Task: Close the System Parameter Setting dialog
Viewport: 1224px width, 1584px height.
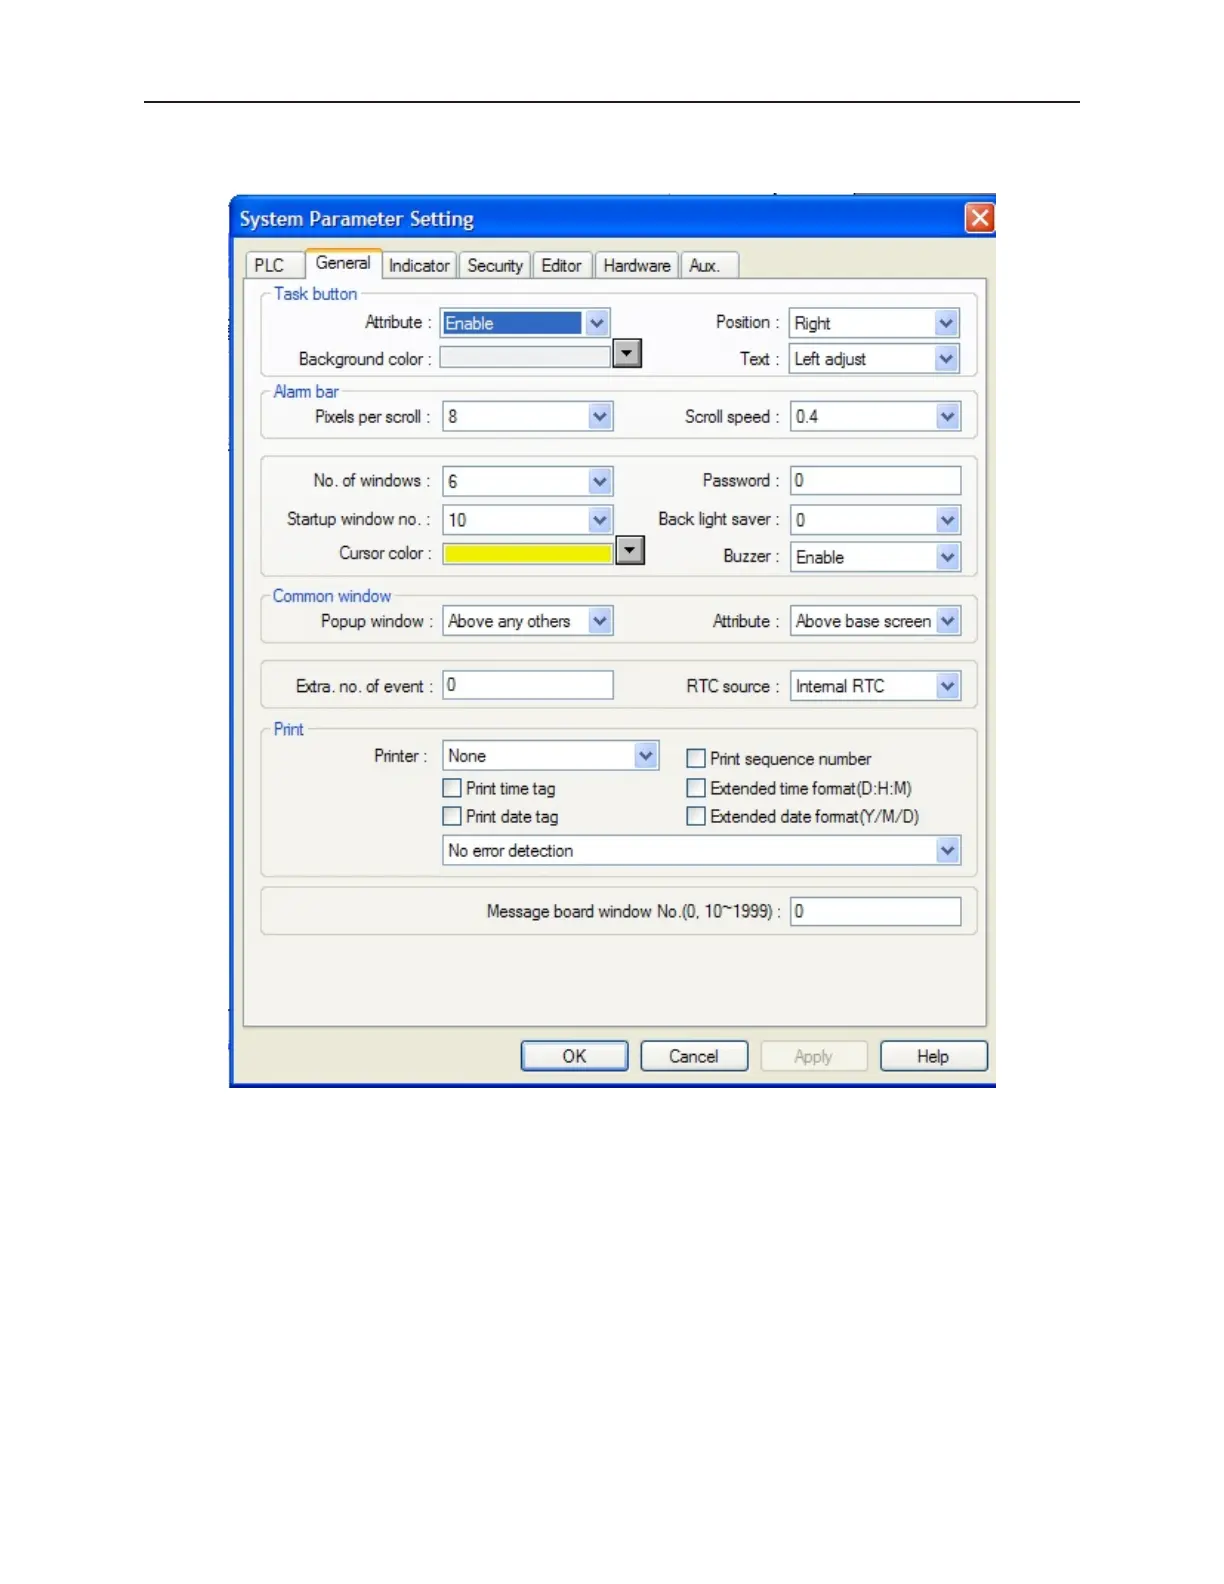Action: pyautogui.click(x=979, y=218)
